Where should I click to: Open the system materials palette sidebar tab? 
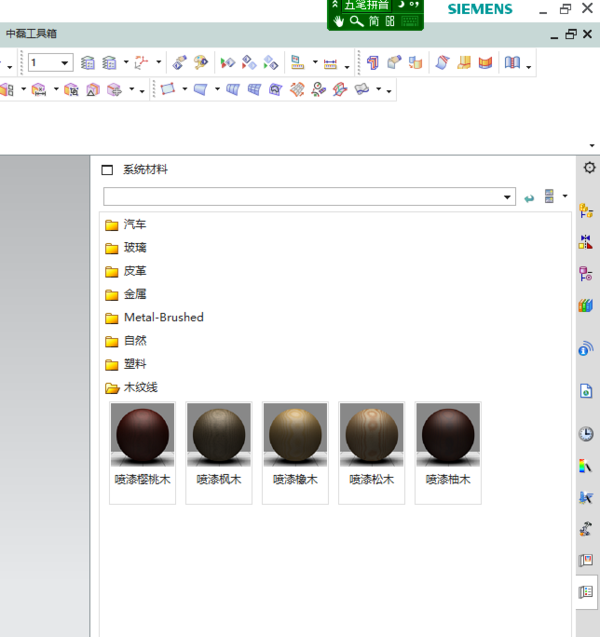[586, 592]
